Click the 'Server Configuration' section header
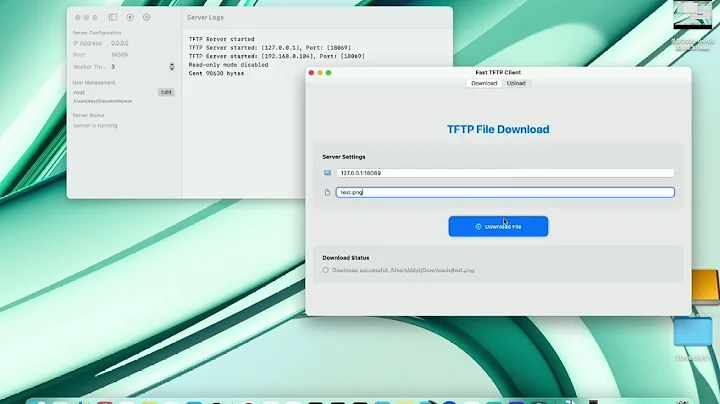The height and width of the screenshot is (404, 720). [97, 33]
